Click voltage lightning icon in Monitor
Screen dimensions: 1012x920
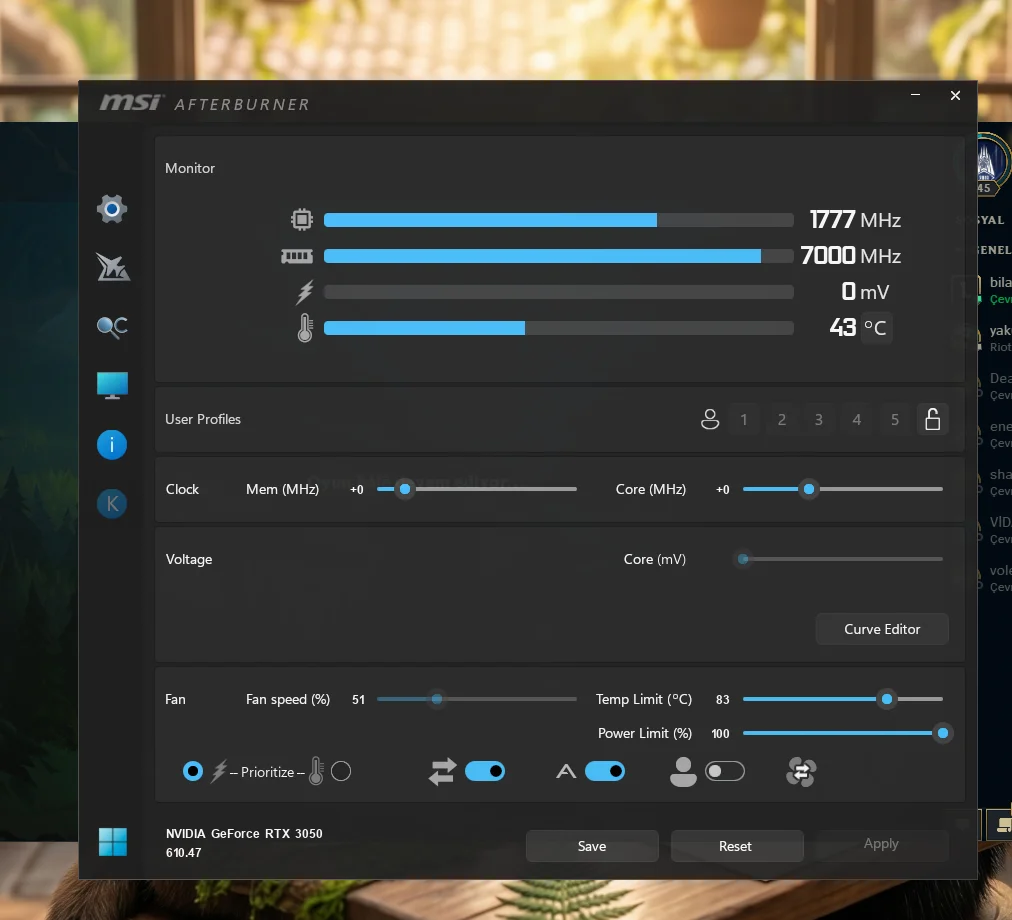point(305,292)
